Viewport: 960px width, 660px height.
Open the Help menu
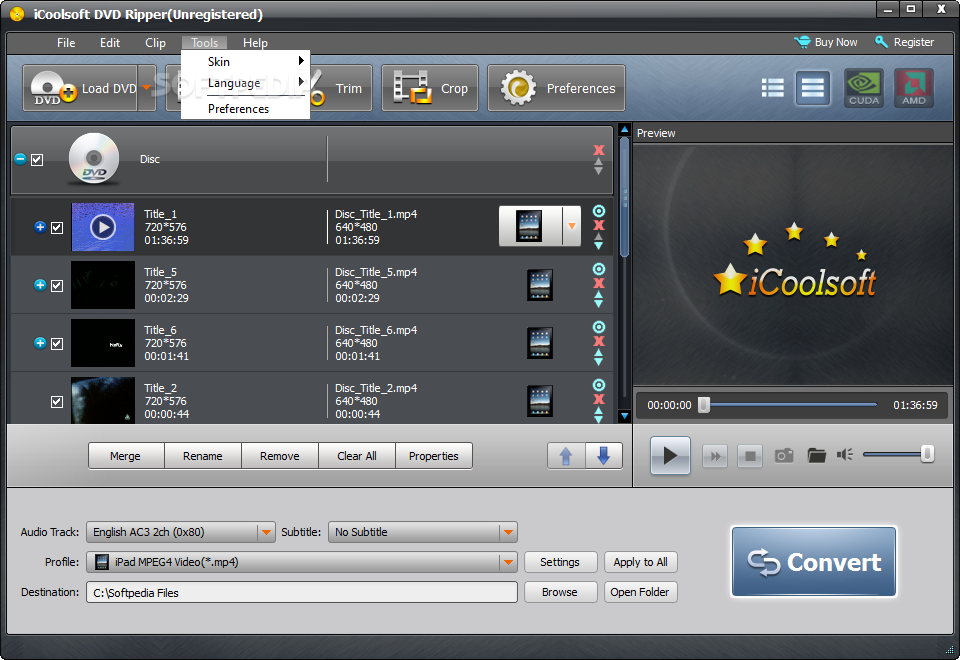tap(255, 43)
